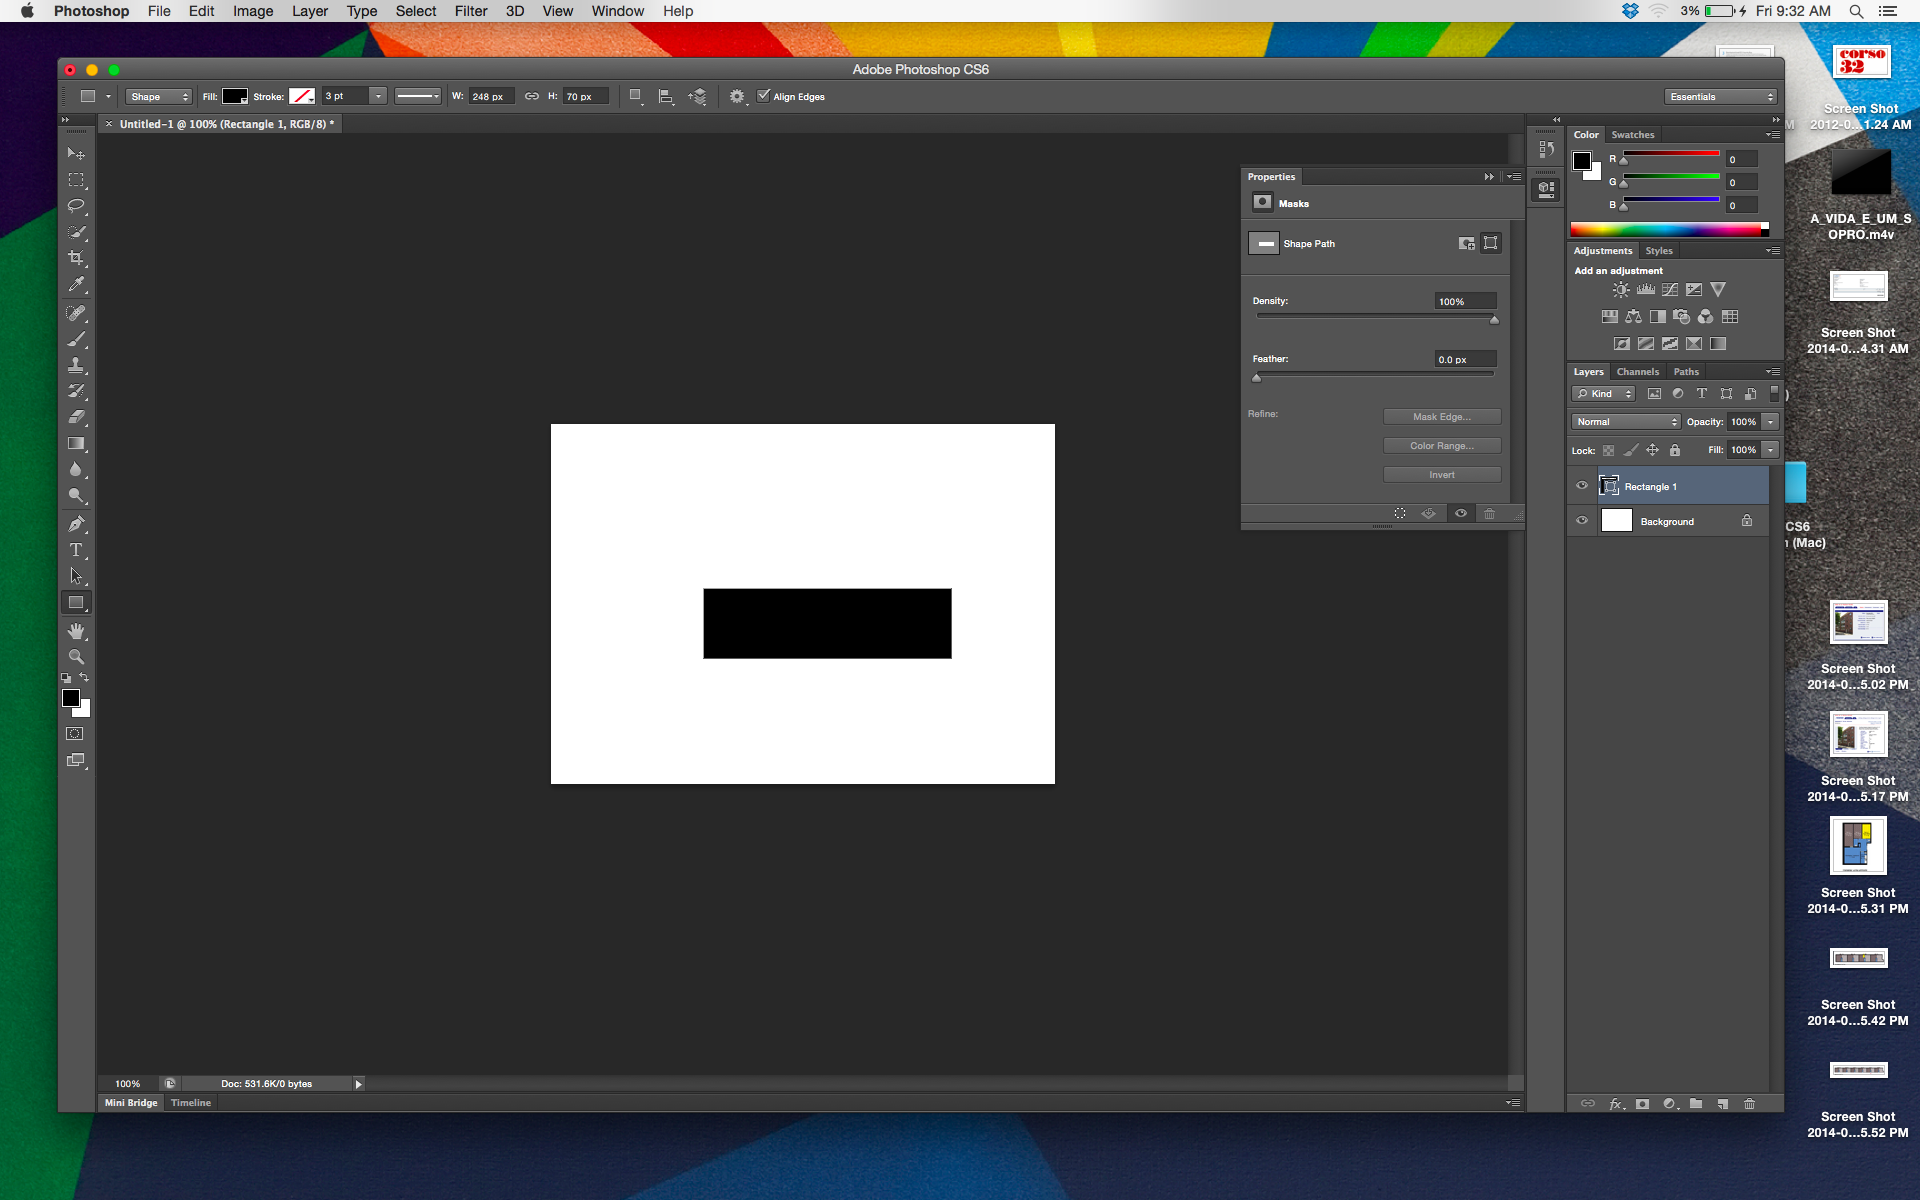The height and width of the screenshot is (1200, 1920).
Task: Click the Invert button
Action: coord(1442,475)
